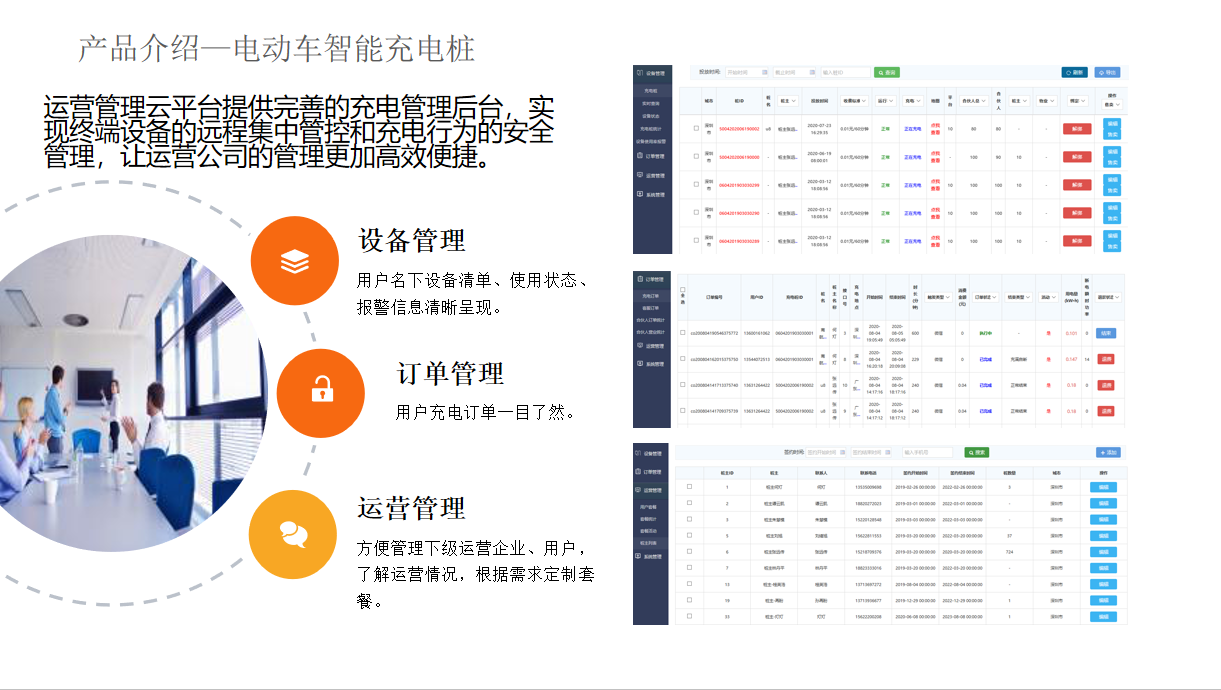
Task: Select the row checkbox for pile 0604201903030299
Action: [696, 185]
